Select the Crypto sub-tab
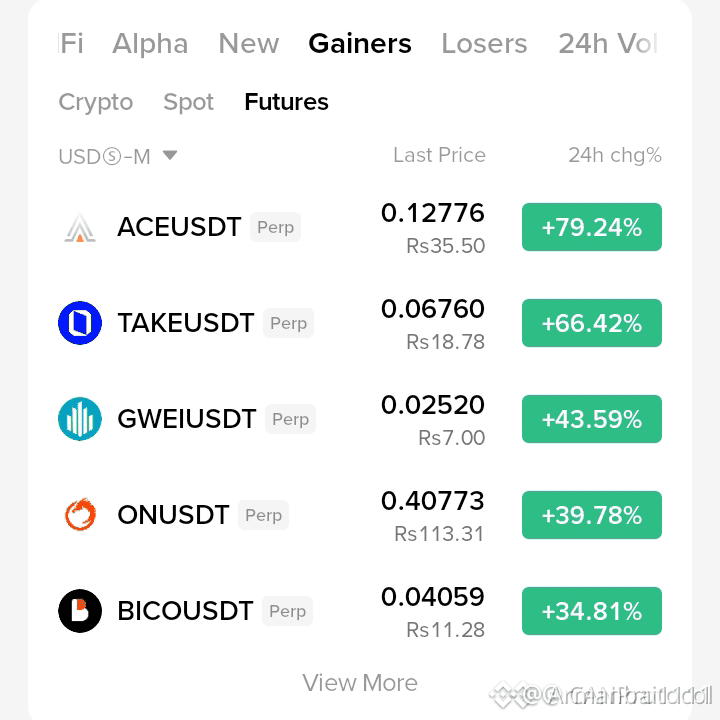The image size is (720, 720). pyautogui.click(x=96, y=102)
